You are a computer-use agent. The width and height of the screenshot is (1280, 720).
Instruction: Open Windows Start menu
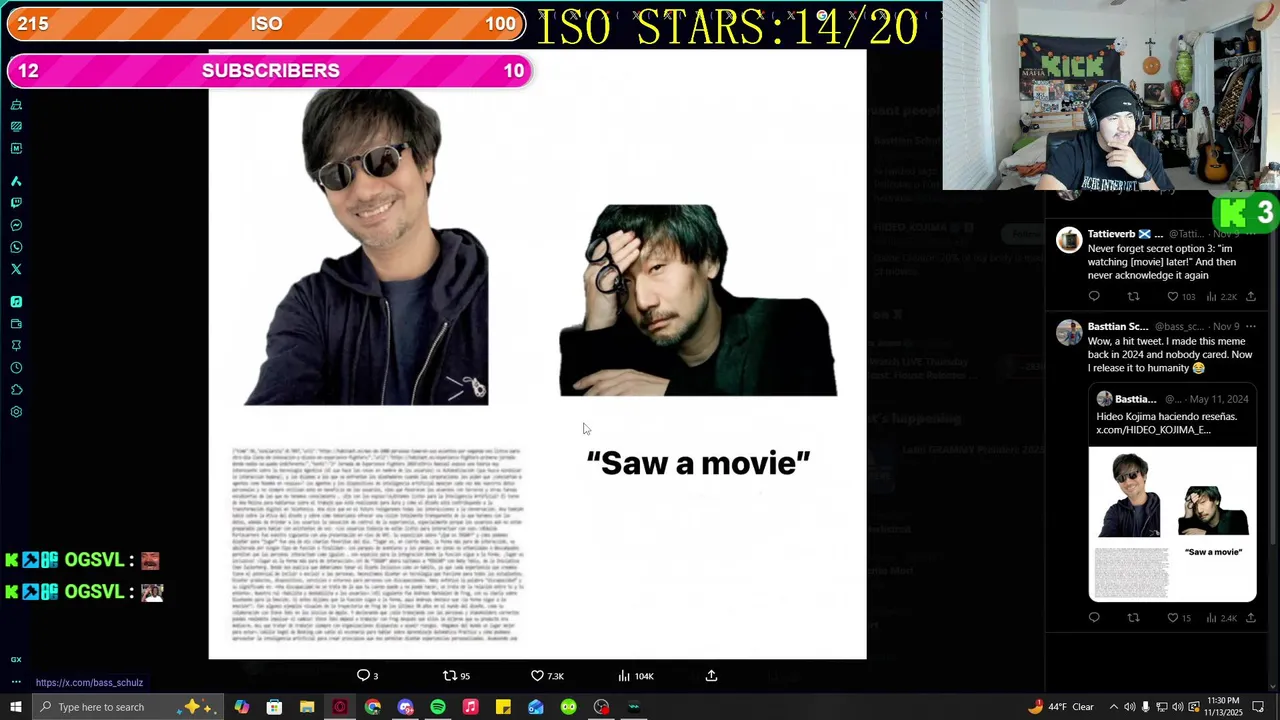point(15,707)
